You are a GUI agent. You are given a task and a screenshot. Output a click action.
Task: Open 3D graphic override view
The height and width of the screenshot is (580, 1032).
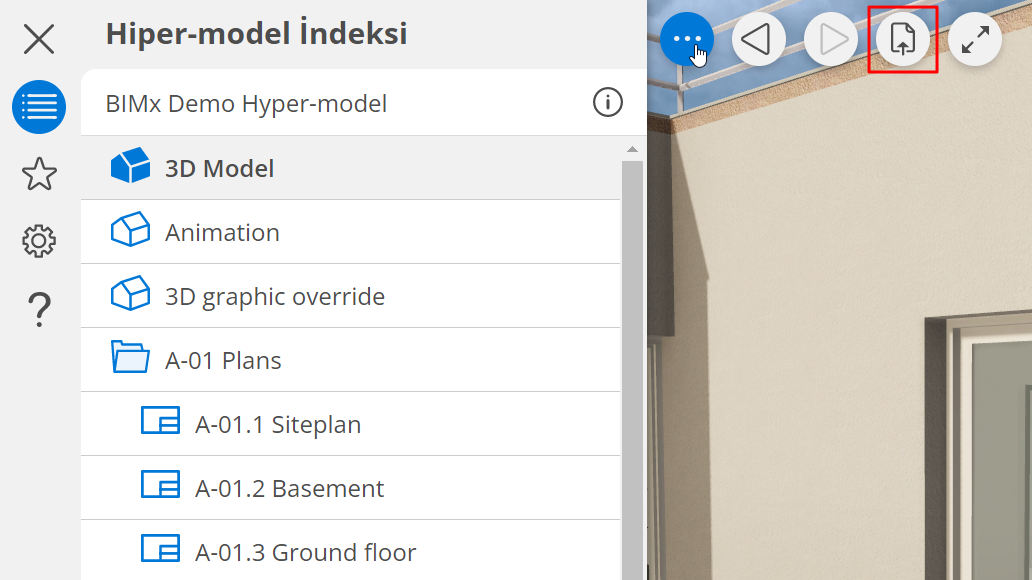pos(274,296)
